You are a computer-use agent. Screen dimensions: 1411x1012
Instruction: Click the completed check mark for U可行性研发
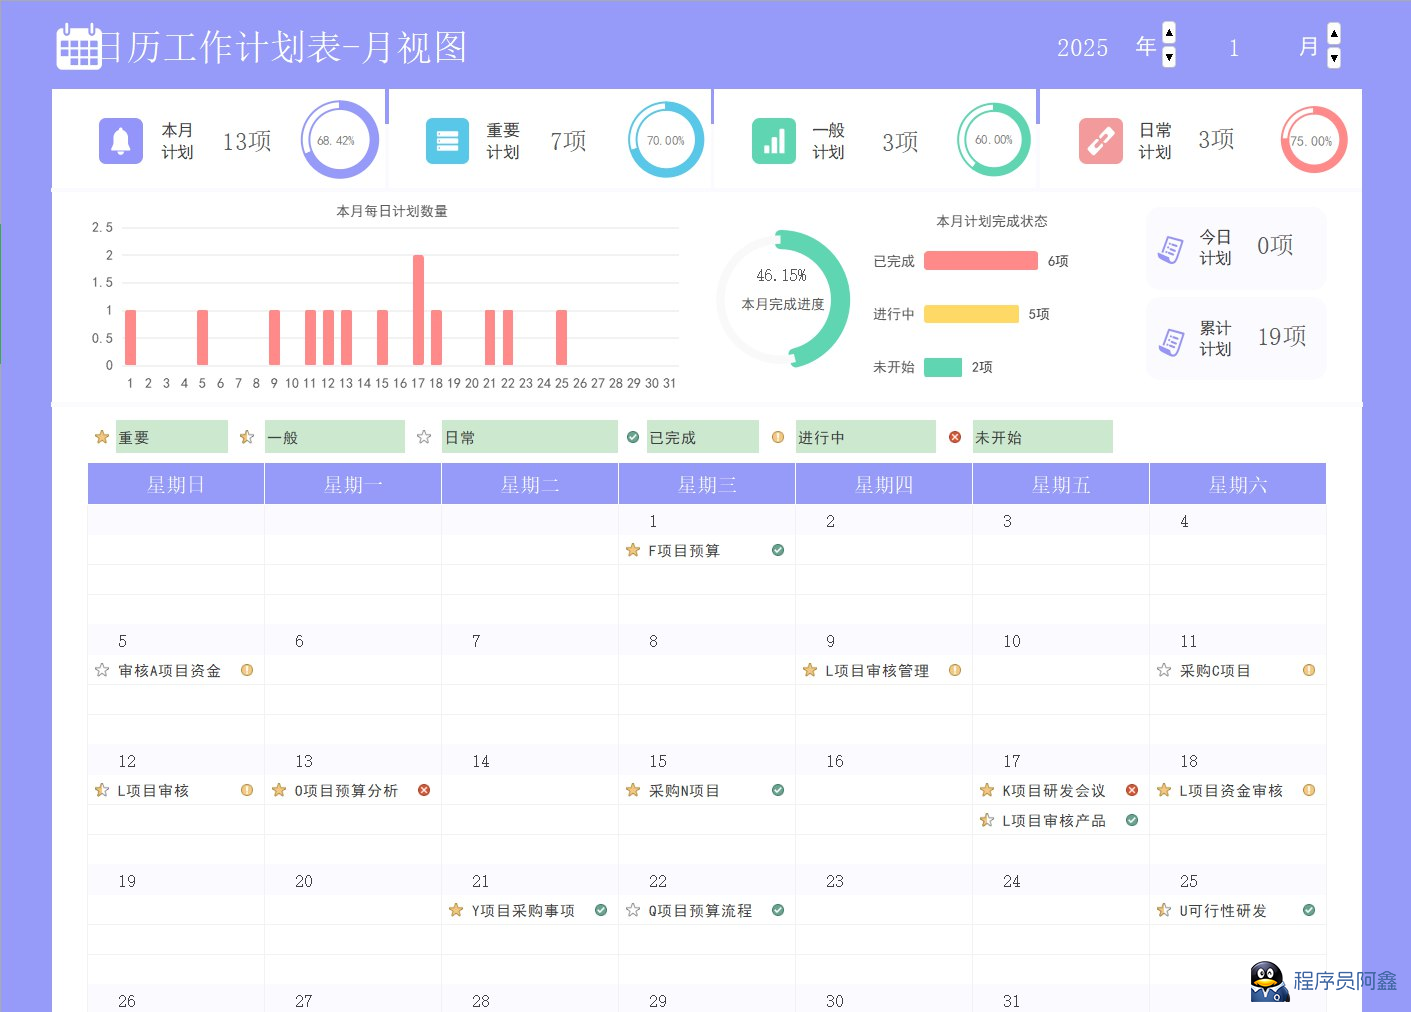pos(1309,910)
